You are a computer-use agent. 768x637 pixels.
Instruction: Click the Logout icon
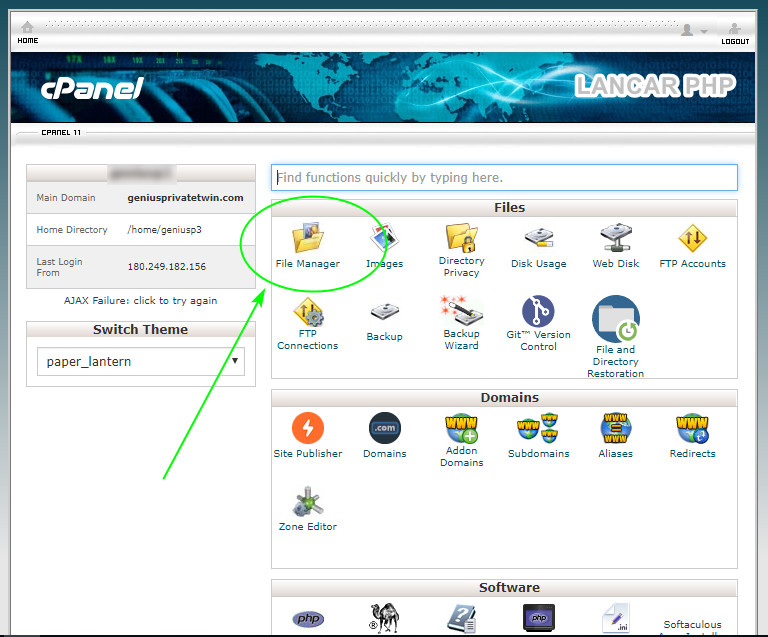pyautogui.click(x=735, y=34)
